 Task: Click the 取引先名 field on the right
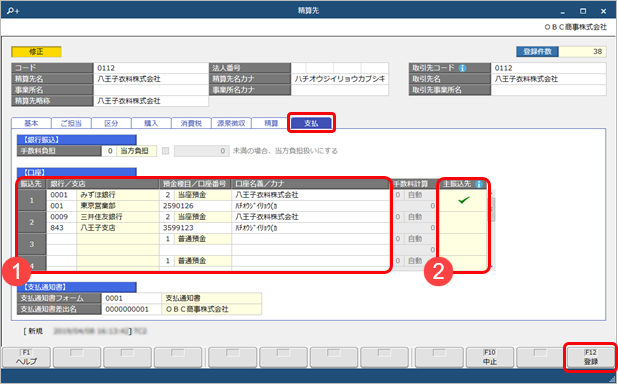pyautogui.click(x=548, y=79)
